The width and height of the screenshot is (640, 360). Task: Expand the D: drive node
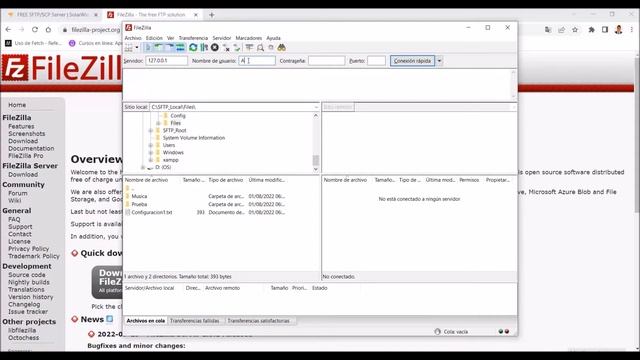point(143,167)
